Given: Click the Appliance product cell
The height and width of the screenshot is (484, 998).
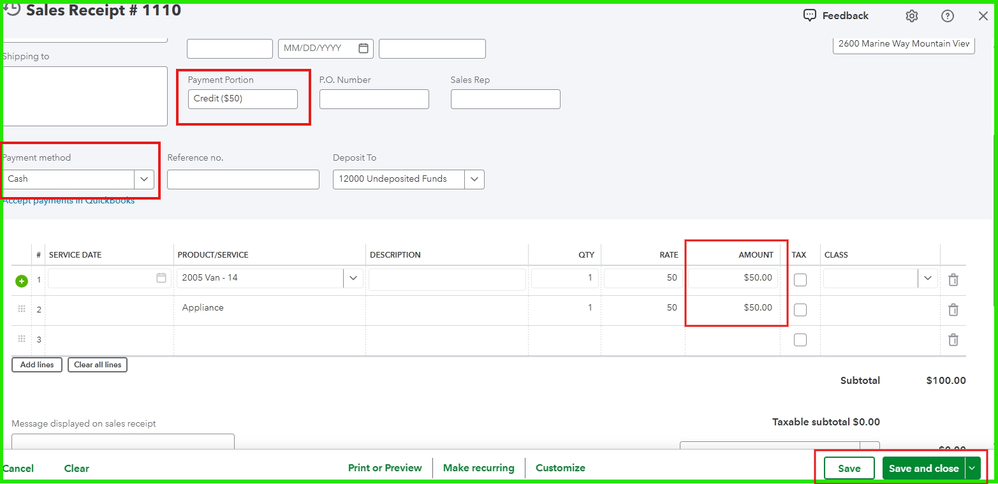Looking at the screenshot, I should point(270,309).
